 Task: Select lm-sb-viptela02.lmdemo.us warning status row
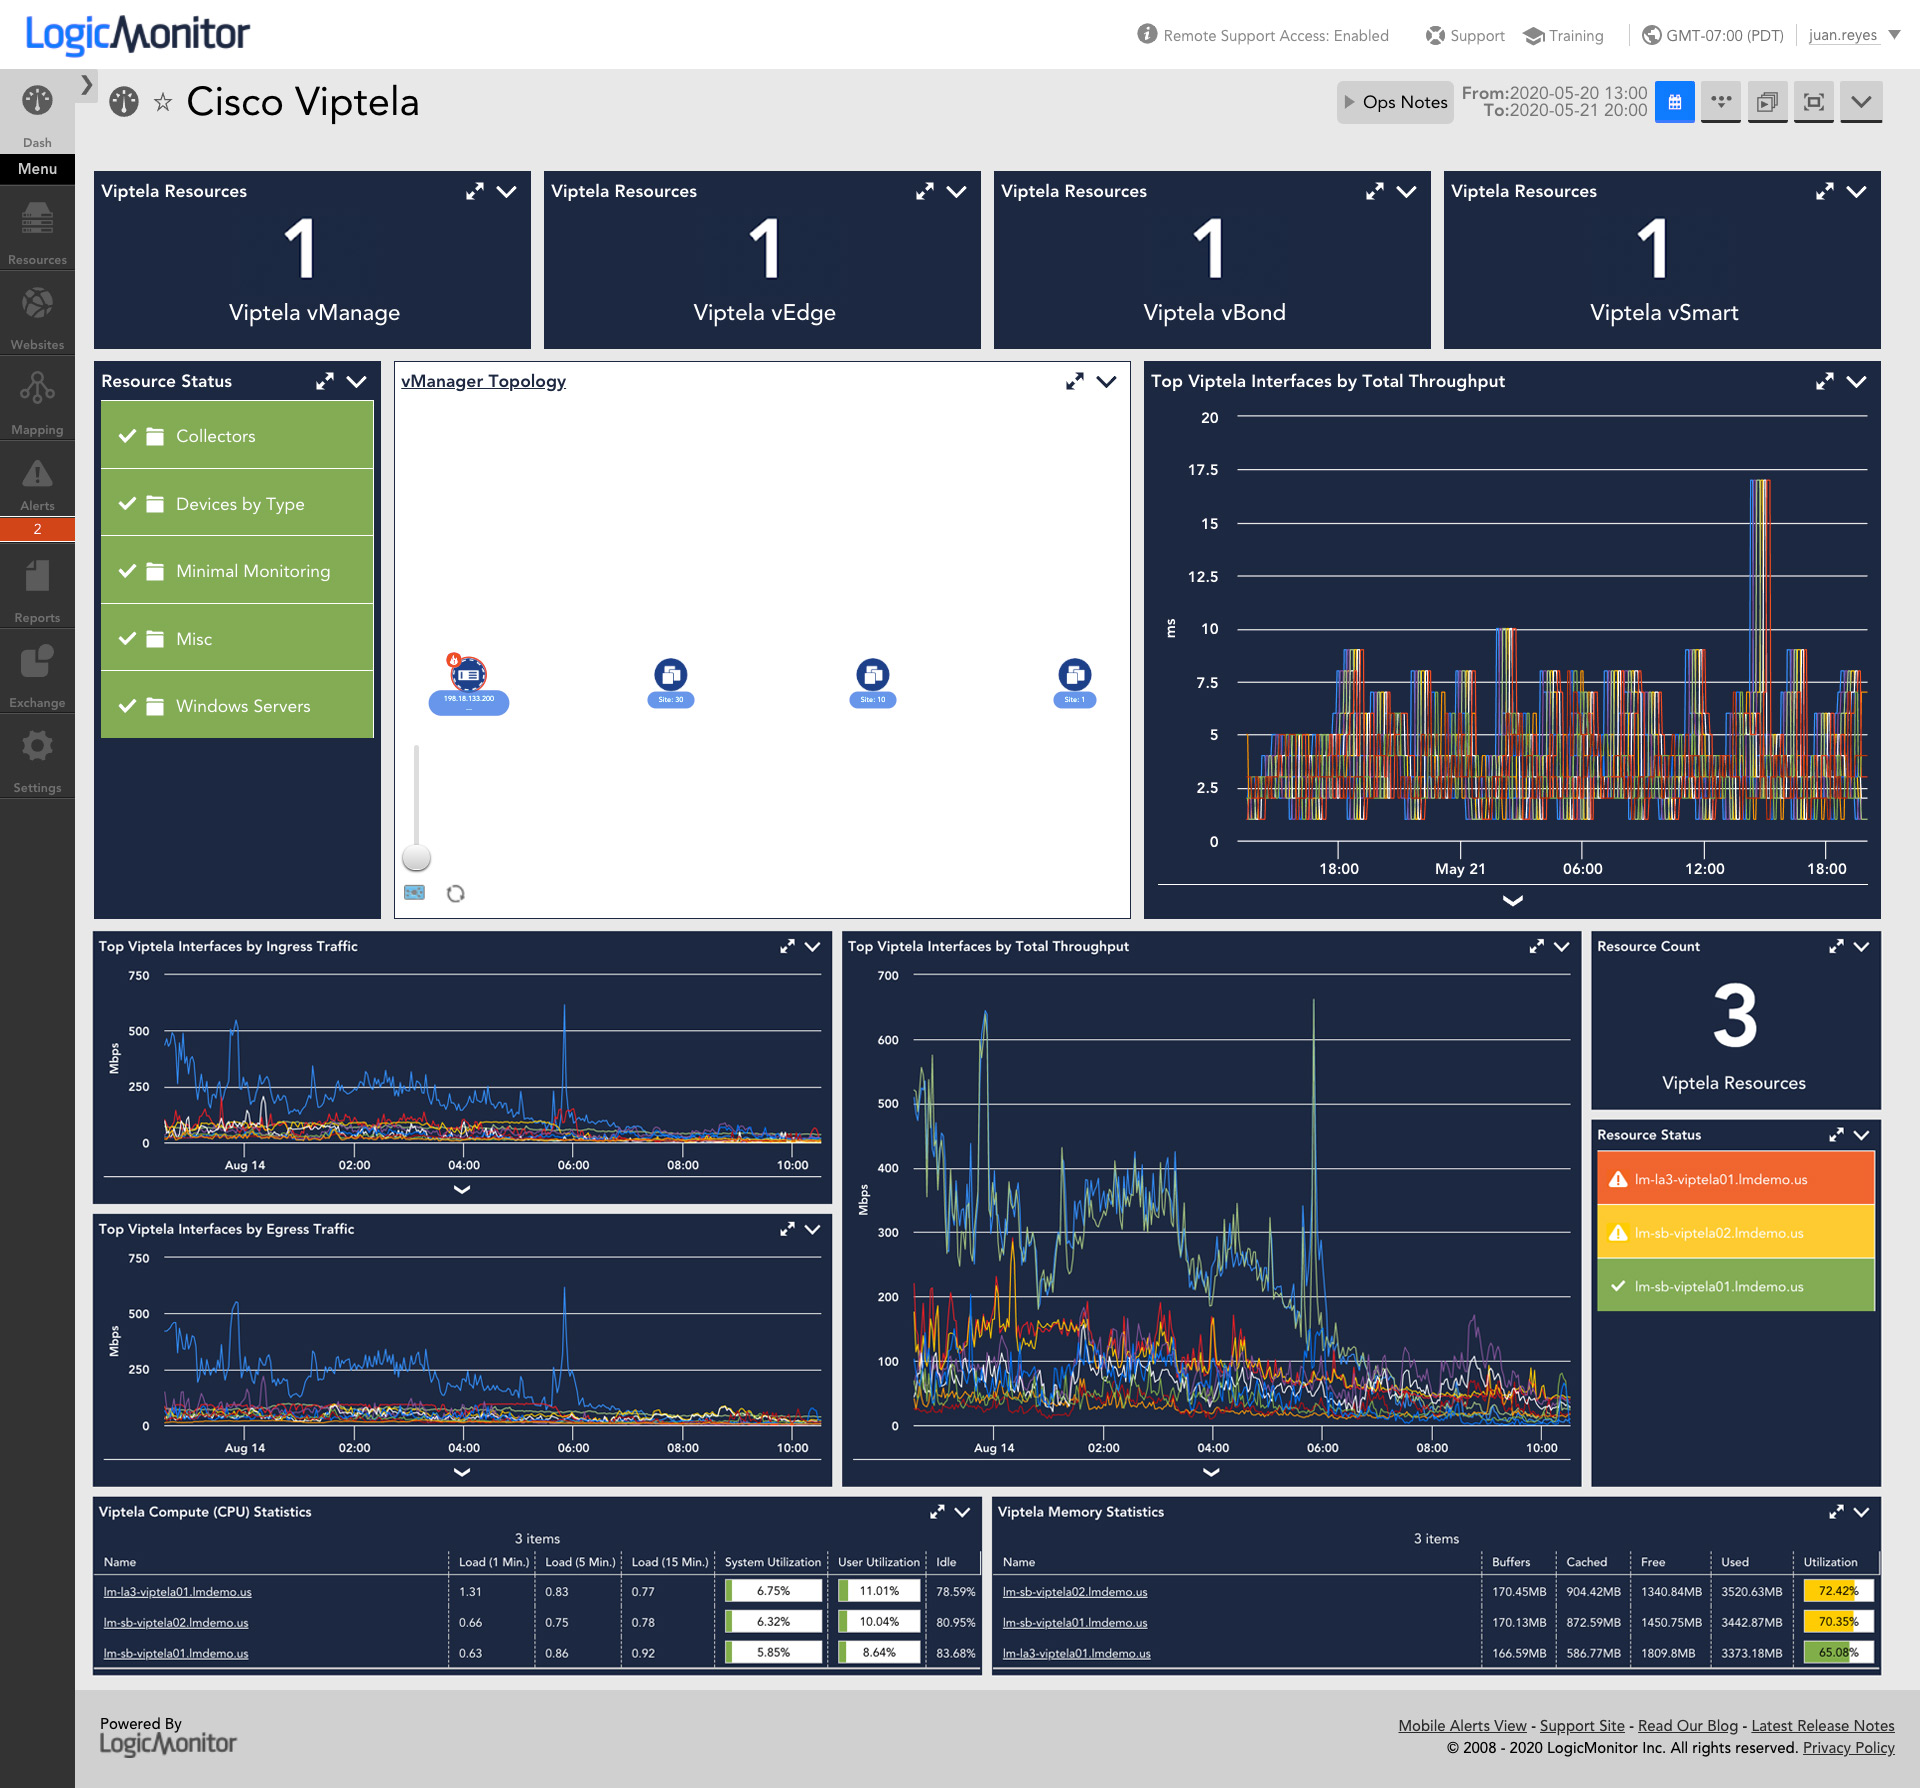tap(1736, 1232)
